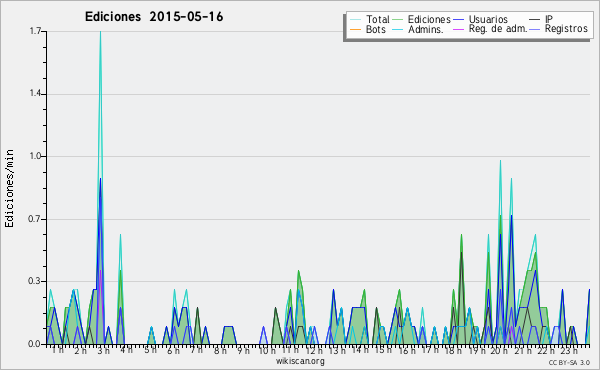Click the 'Ediciones 2015-05-16' chart title
The width and height of the screenshot is (600, 370).
click(154, 17)
